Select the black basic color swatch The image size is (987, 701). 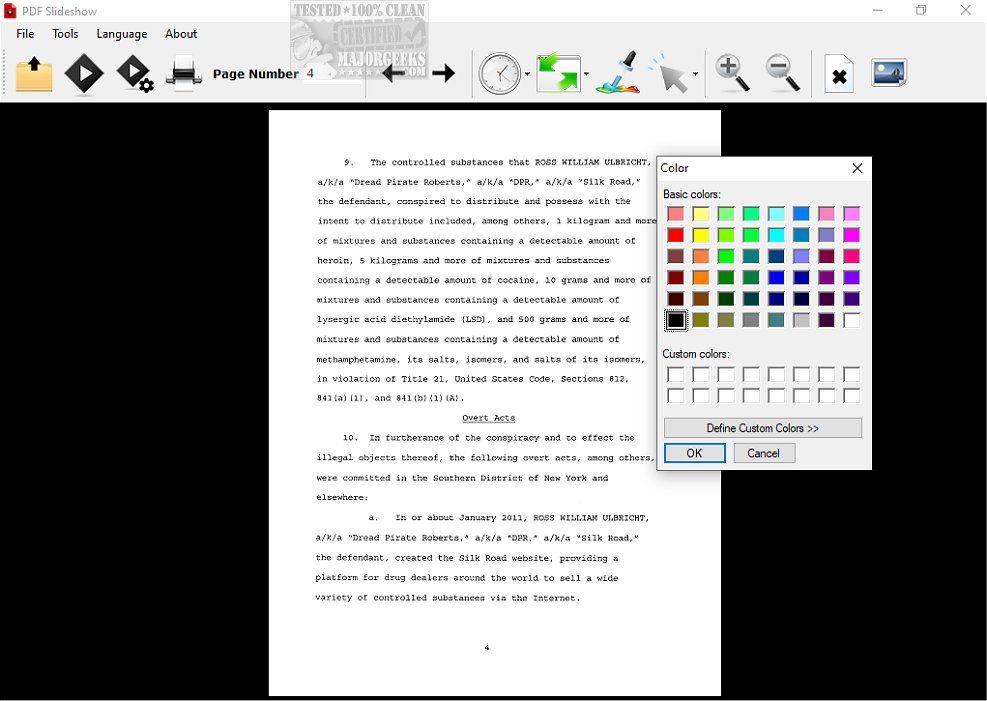coord(675,320)
